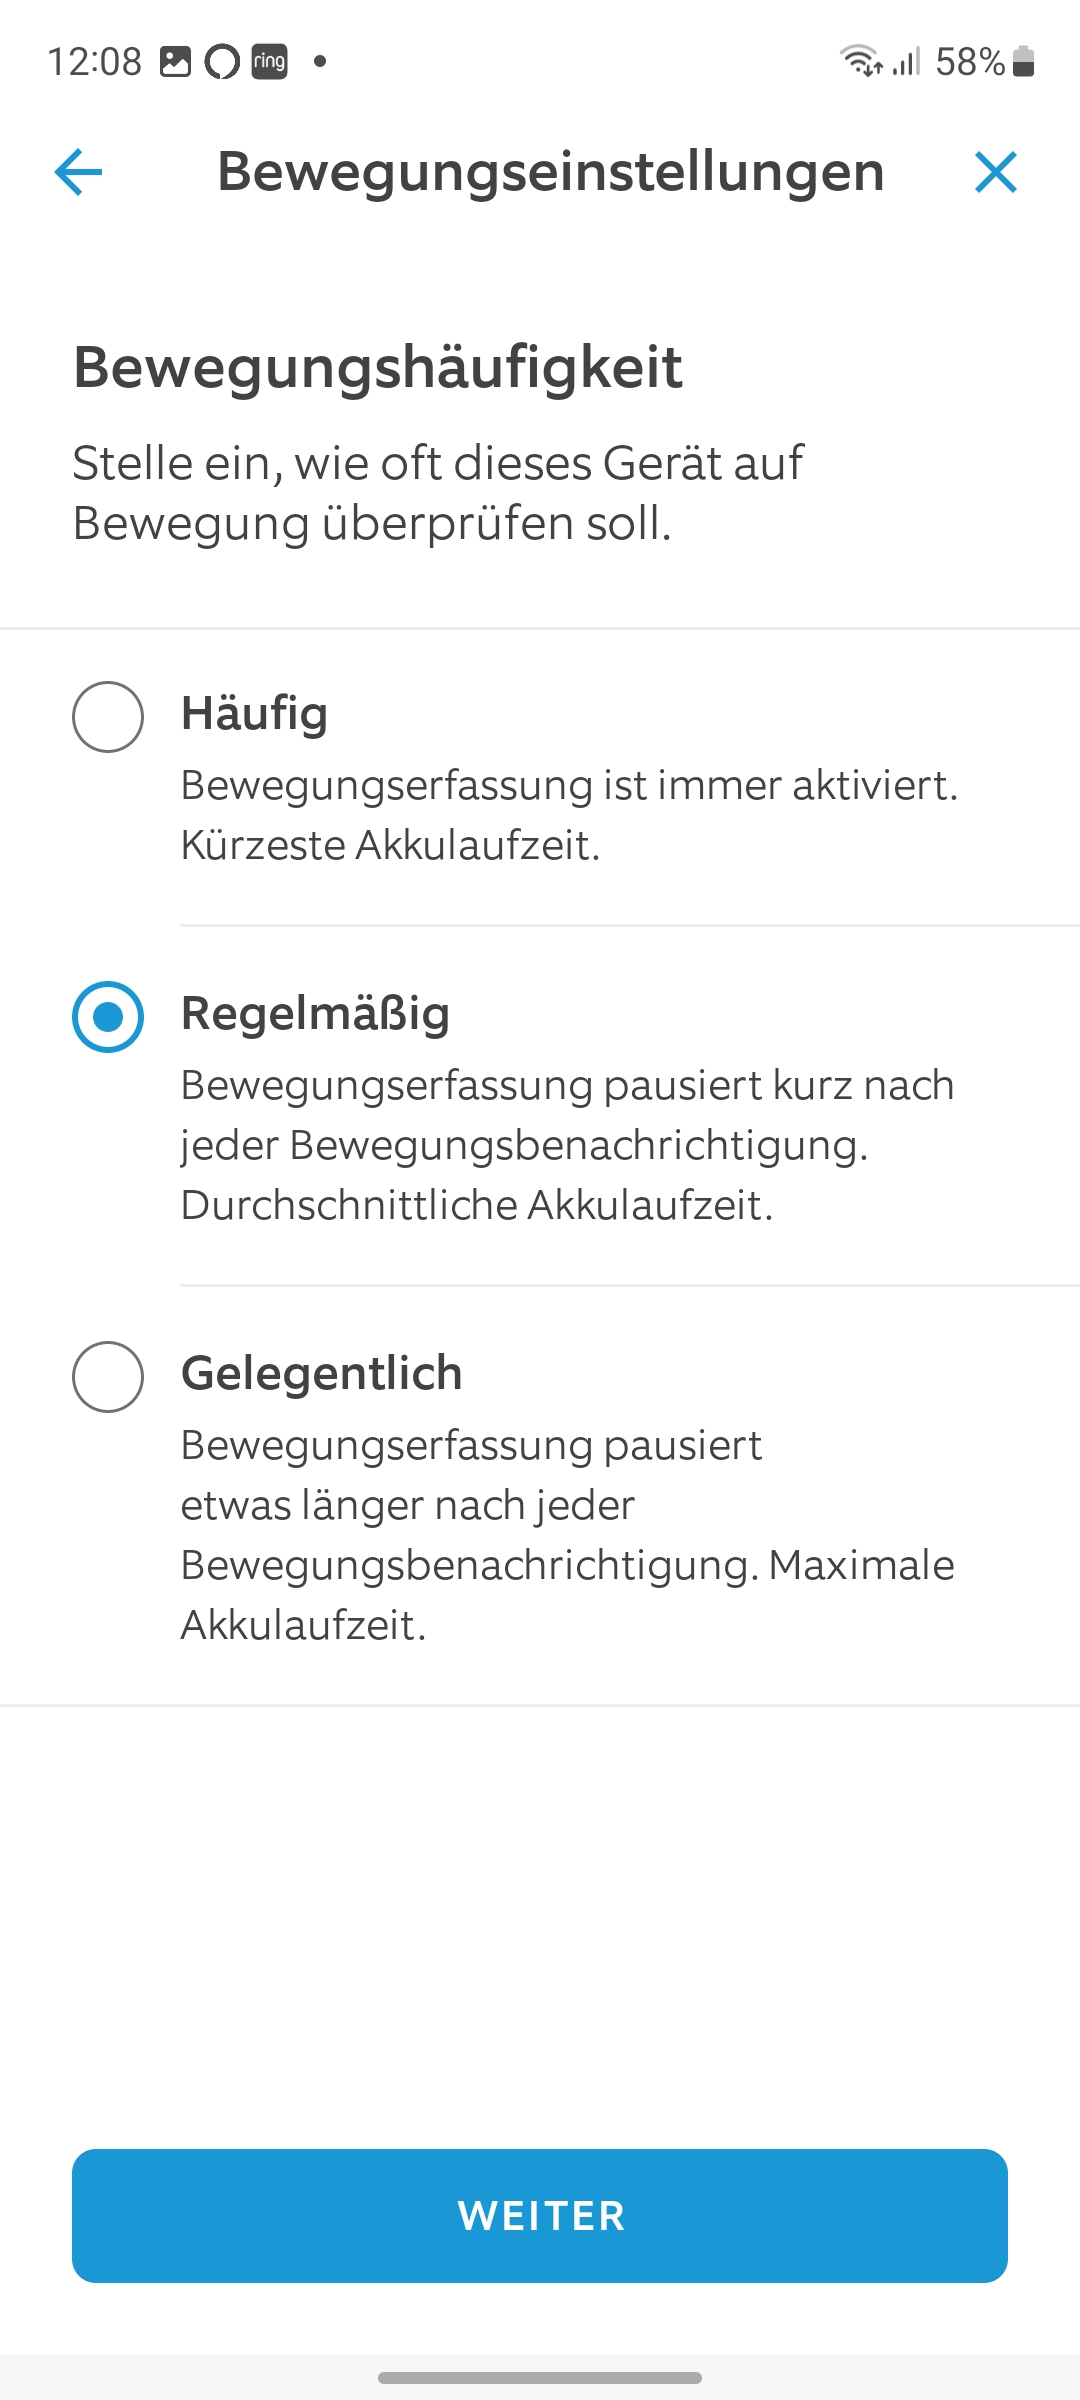
Task: Tap the mobile signal bars icon
Action: (907, 62)
